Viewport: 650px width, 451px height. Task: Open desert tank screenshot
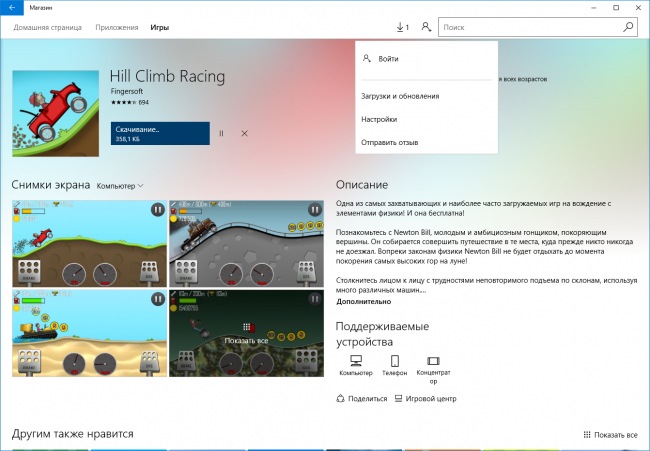[90, 333]
